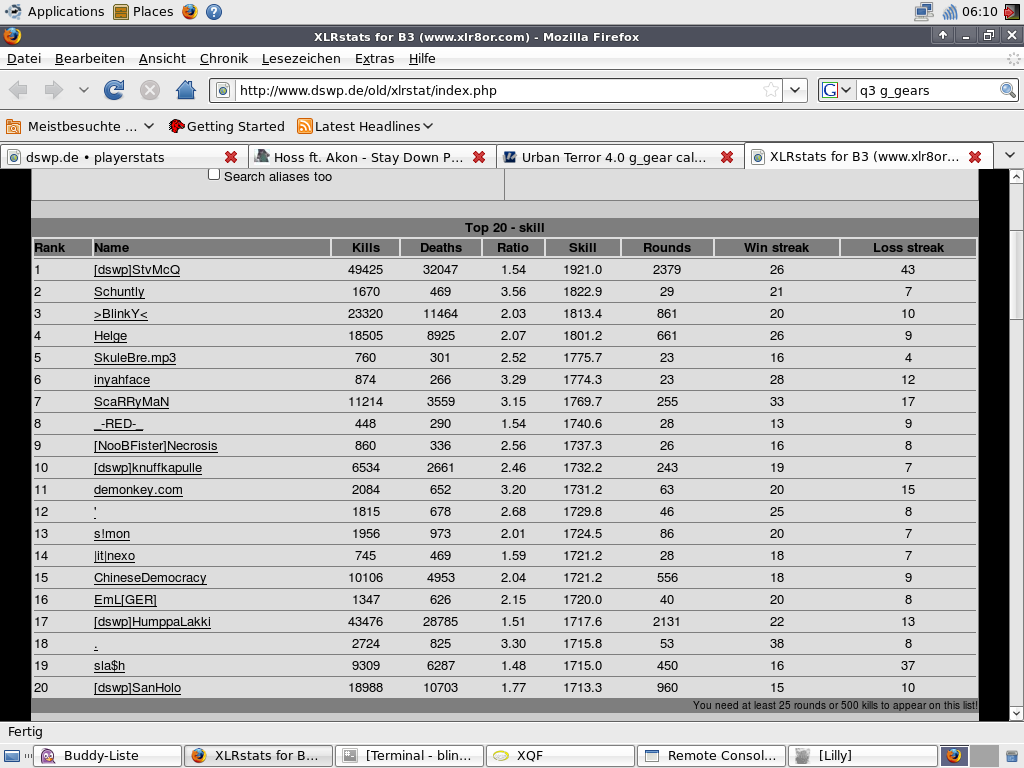Open the ChineseDemocracy player link
The image size is (1024, 768).
tap(150, 578)
